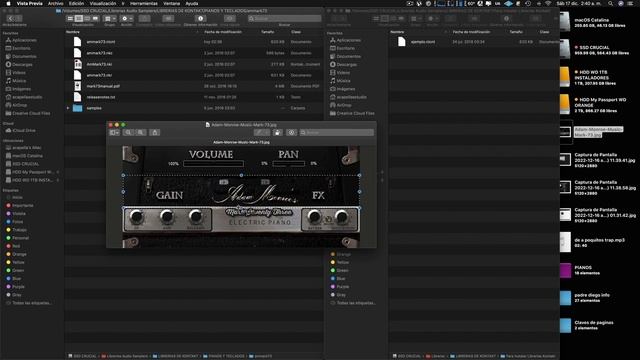Rotate the image using Preview toolbar icon
Image resolution: width=640 pixels, height=360 pixels.
pyautogui.click(x=278, y=133)
